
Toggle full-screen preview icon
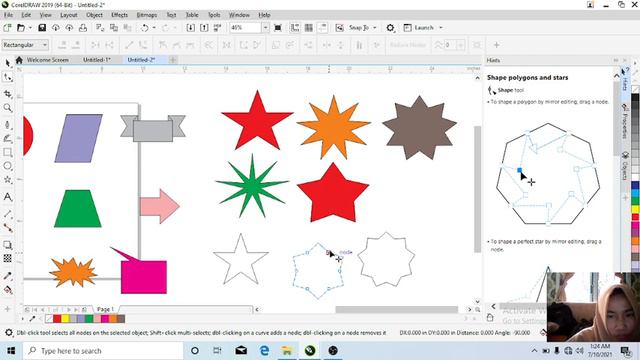point(278,28)
